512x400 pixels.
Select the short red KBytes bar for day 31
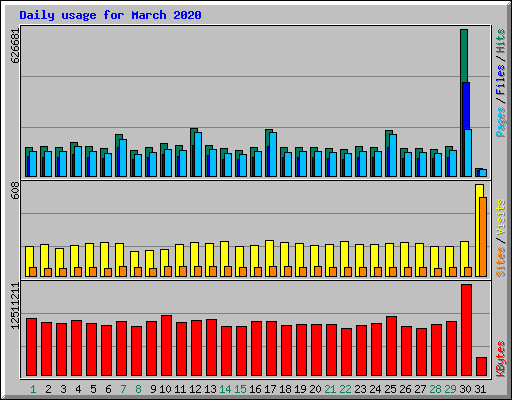coord(481,367)
